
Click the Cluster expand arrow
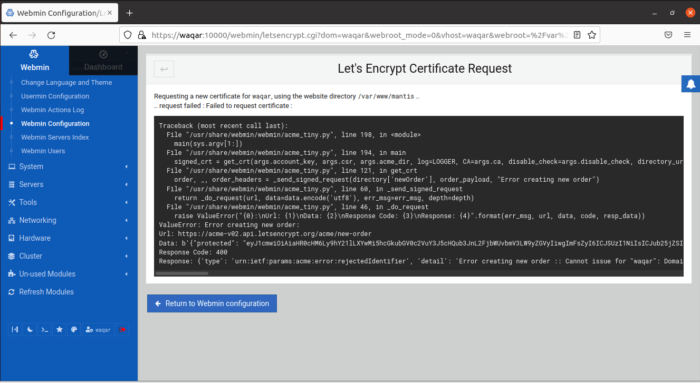click(126, 256)
